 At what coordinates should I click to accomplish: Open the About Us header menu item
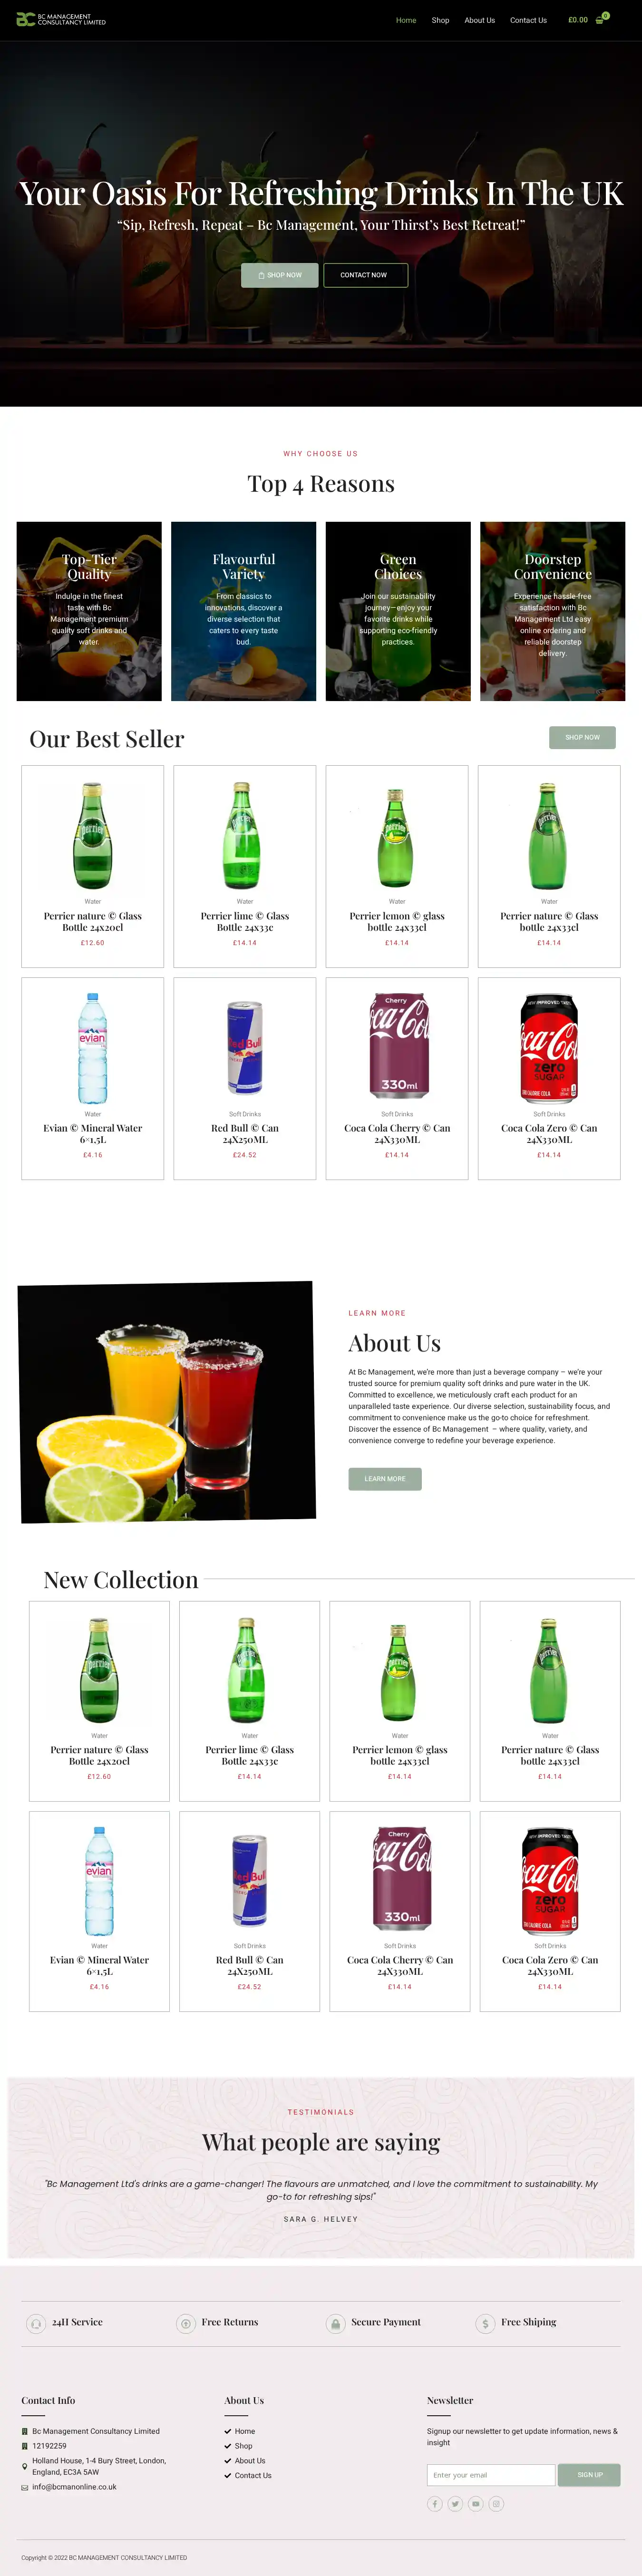click(x=480, y=20)
